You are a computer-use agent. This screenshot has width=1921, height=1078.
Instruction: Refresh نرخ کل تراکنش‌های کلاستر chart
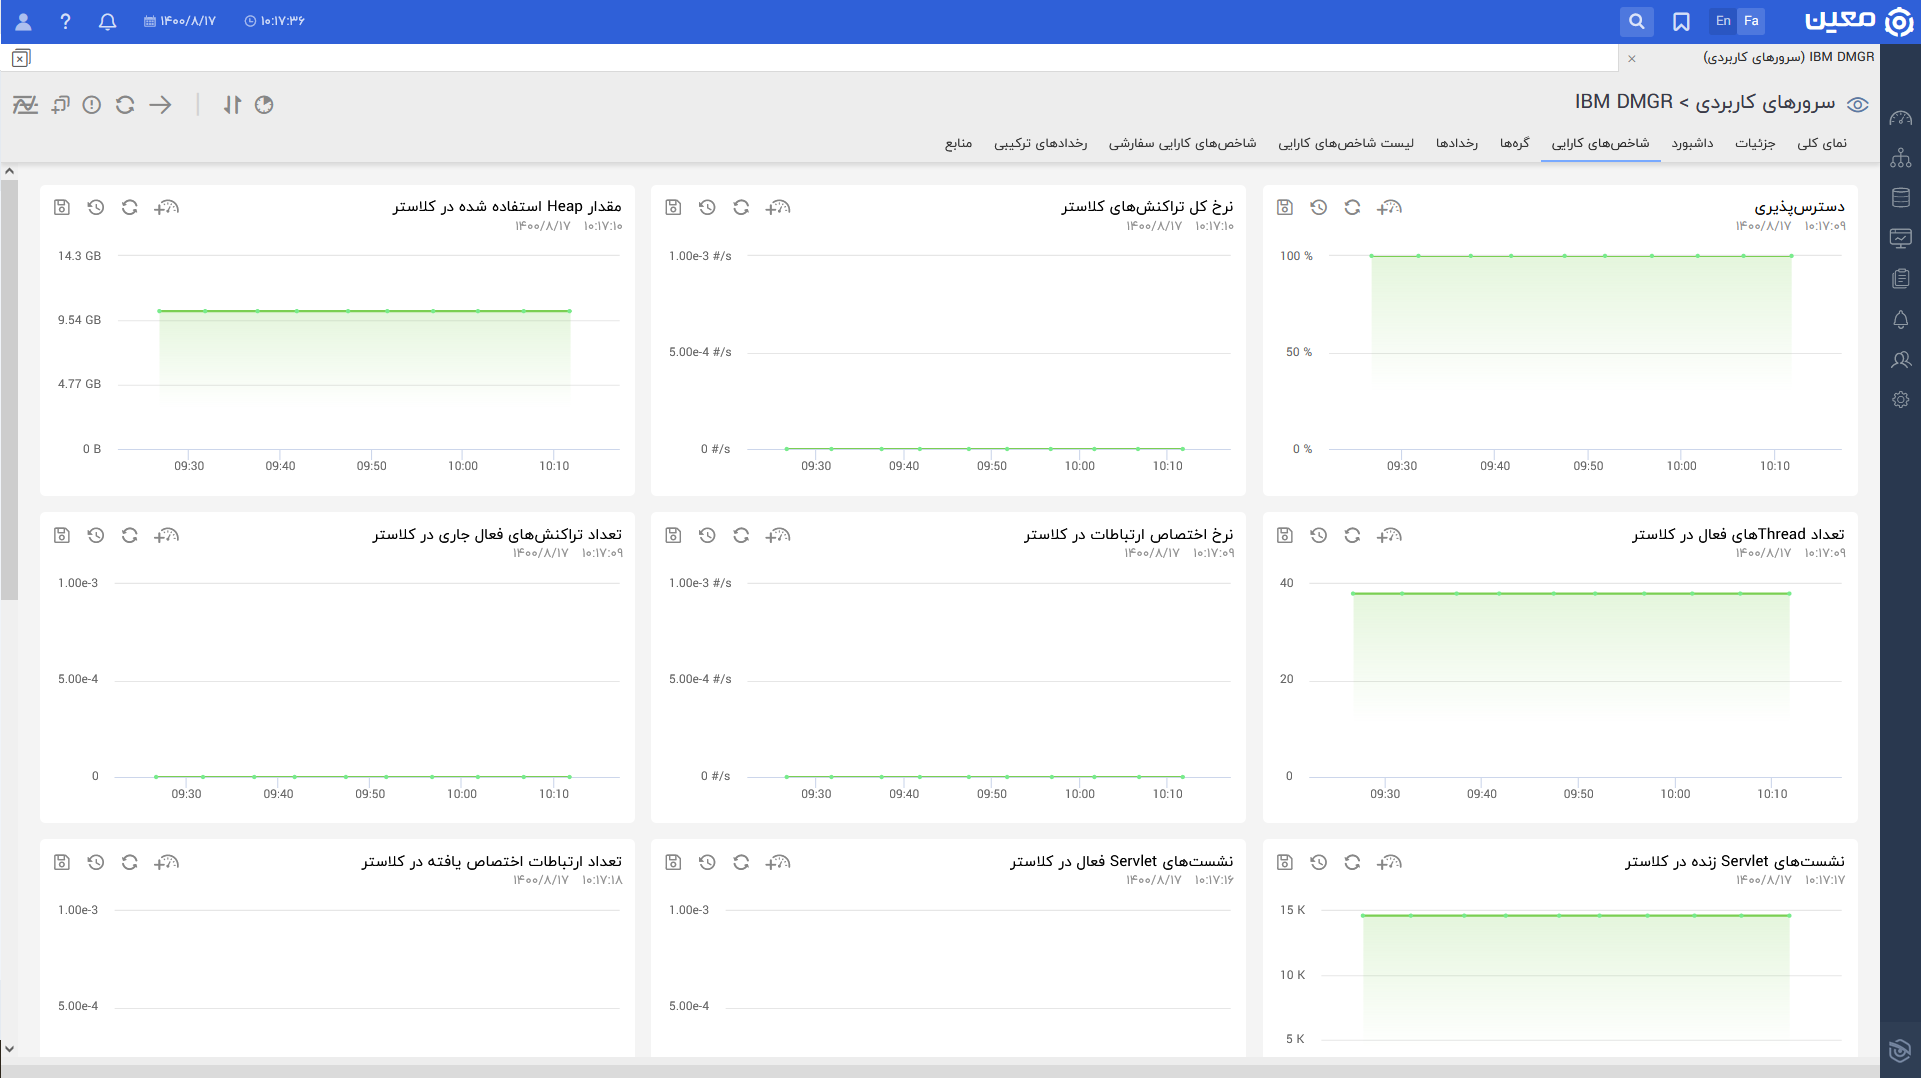coord(741,207)
